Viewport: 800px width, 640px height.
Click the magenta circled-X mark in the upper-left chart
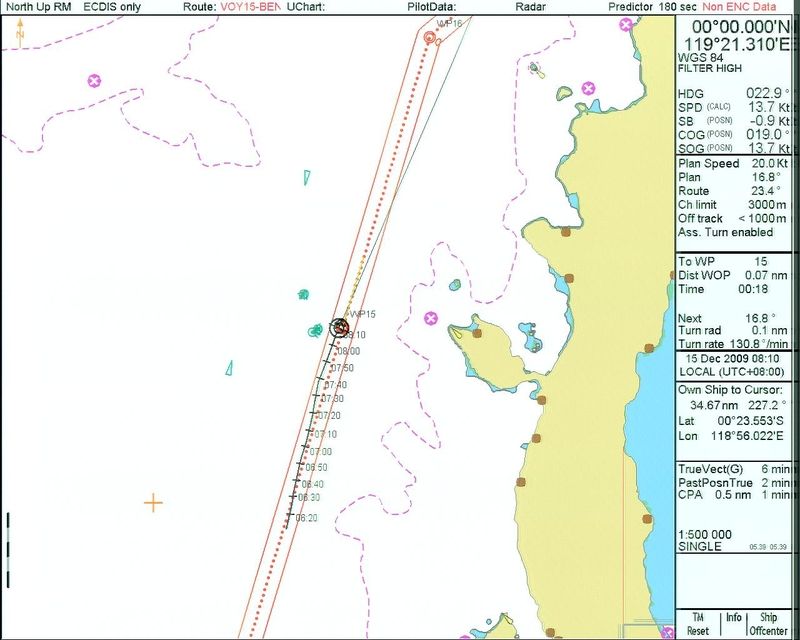(x=95, y=80)
